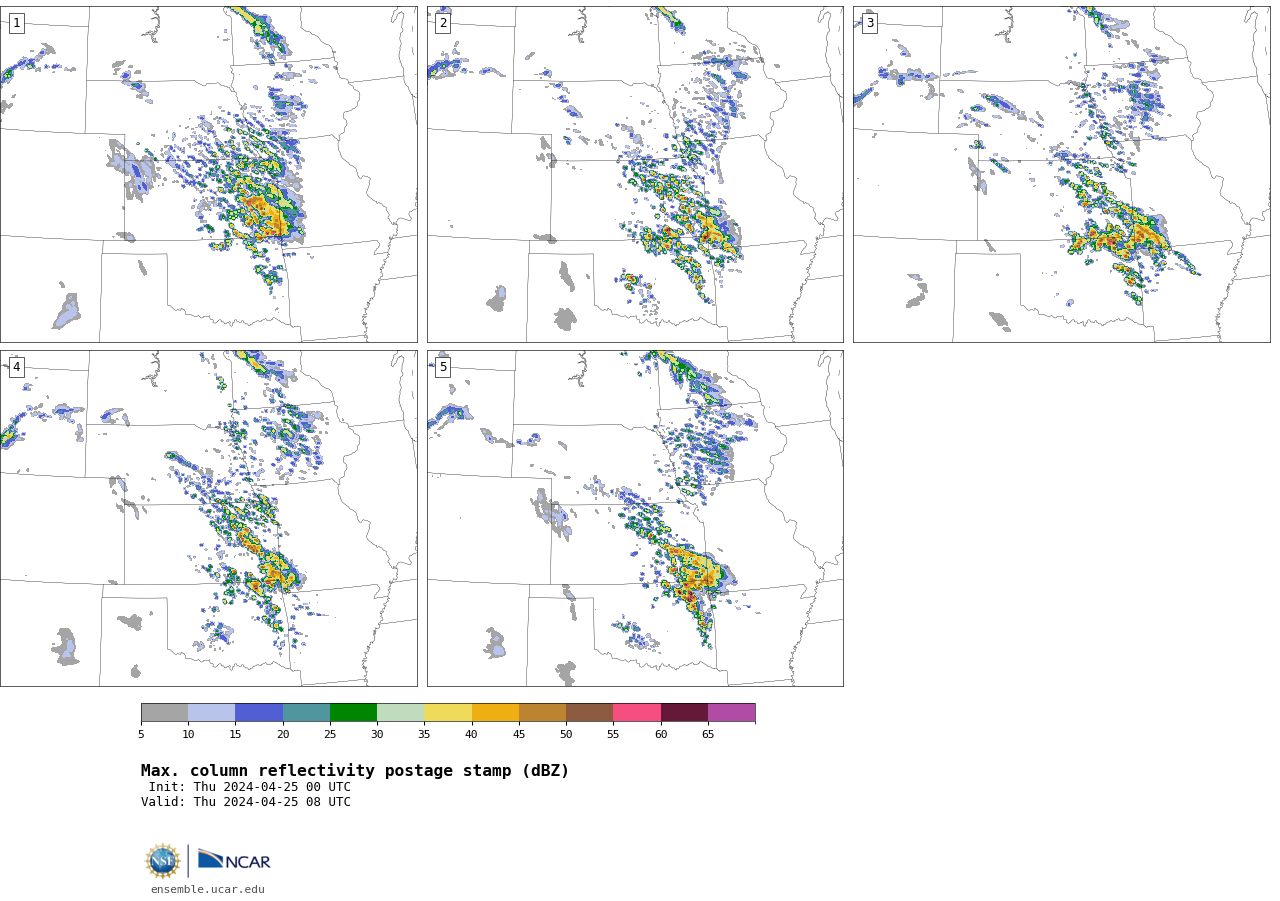Click the colorbar tick label 25
Image resolution: width=1280 pixels, height=901 pixels.
pyautogui.click(x=330, y=735)
